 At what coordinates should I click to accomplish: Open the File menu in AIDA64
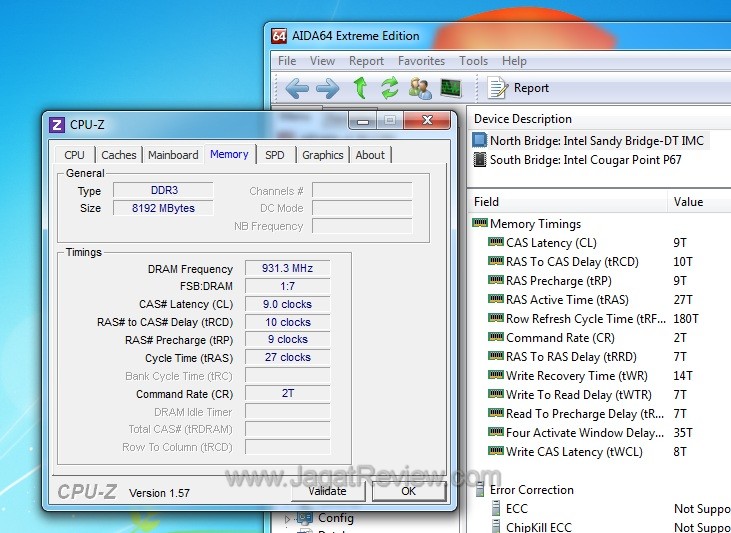click(287, 61)
